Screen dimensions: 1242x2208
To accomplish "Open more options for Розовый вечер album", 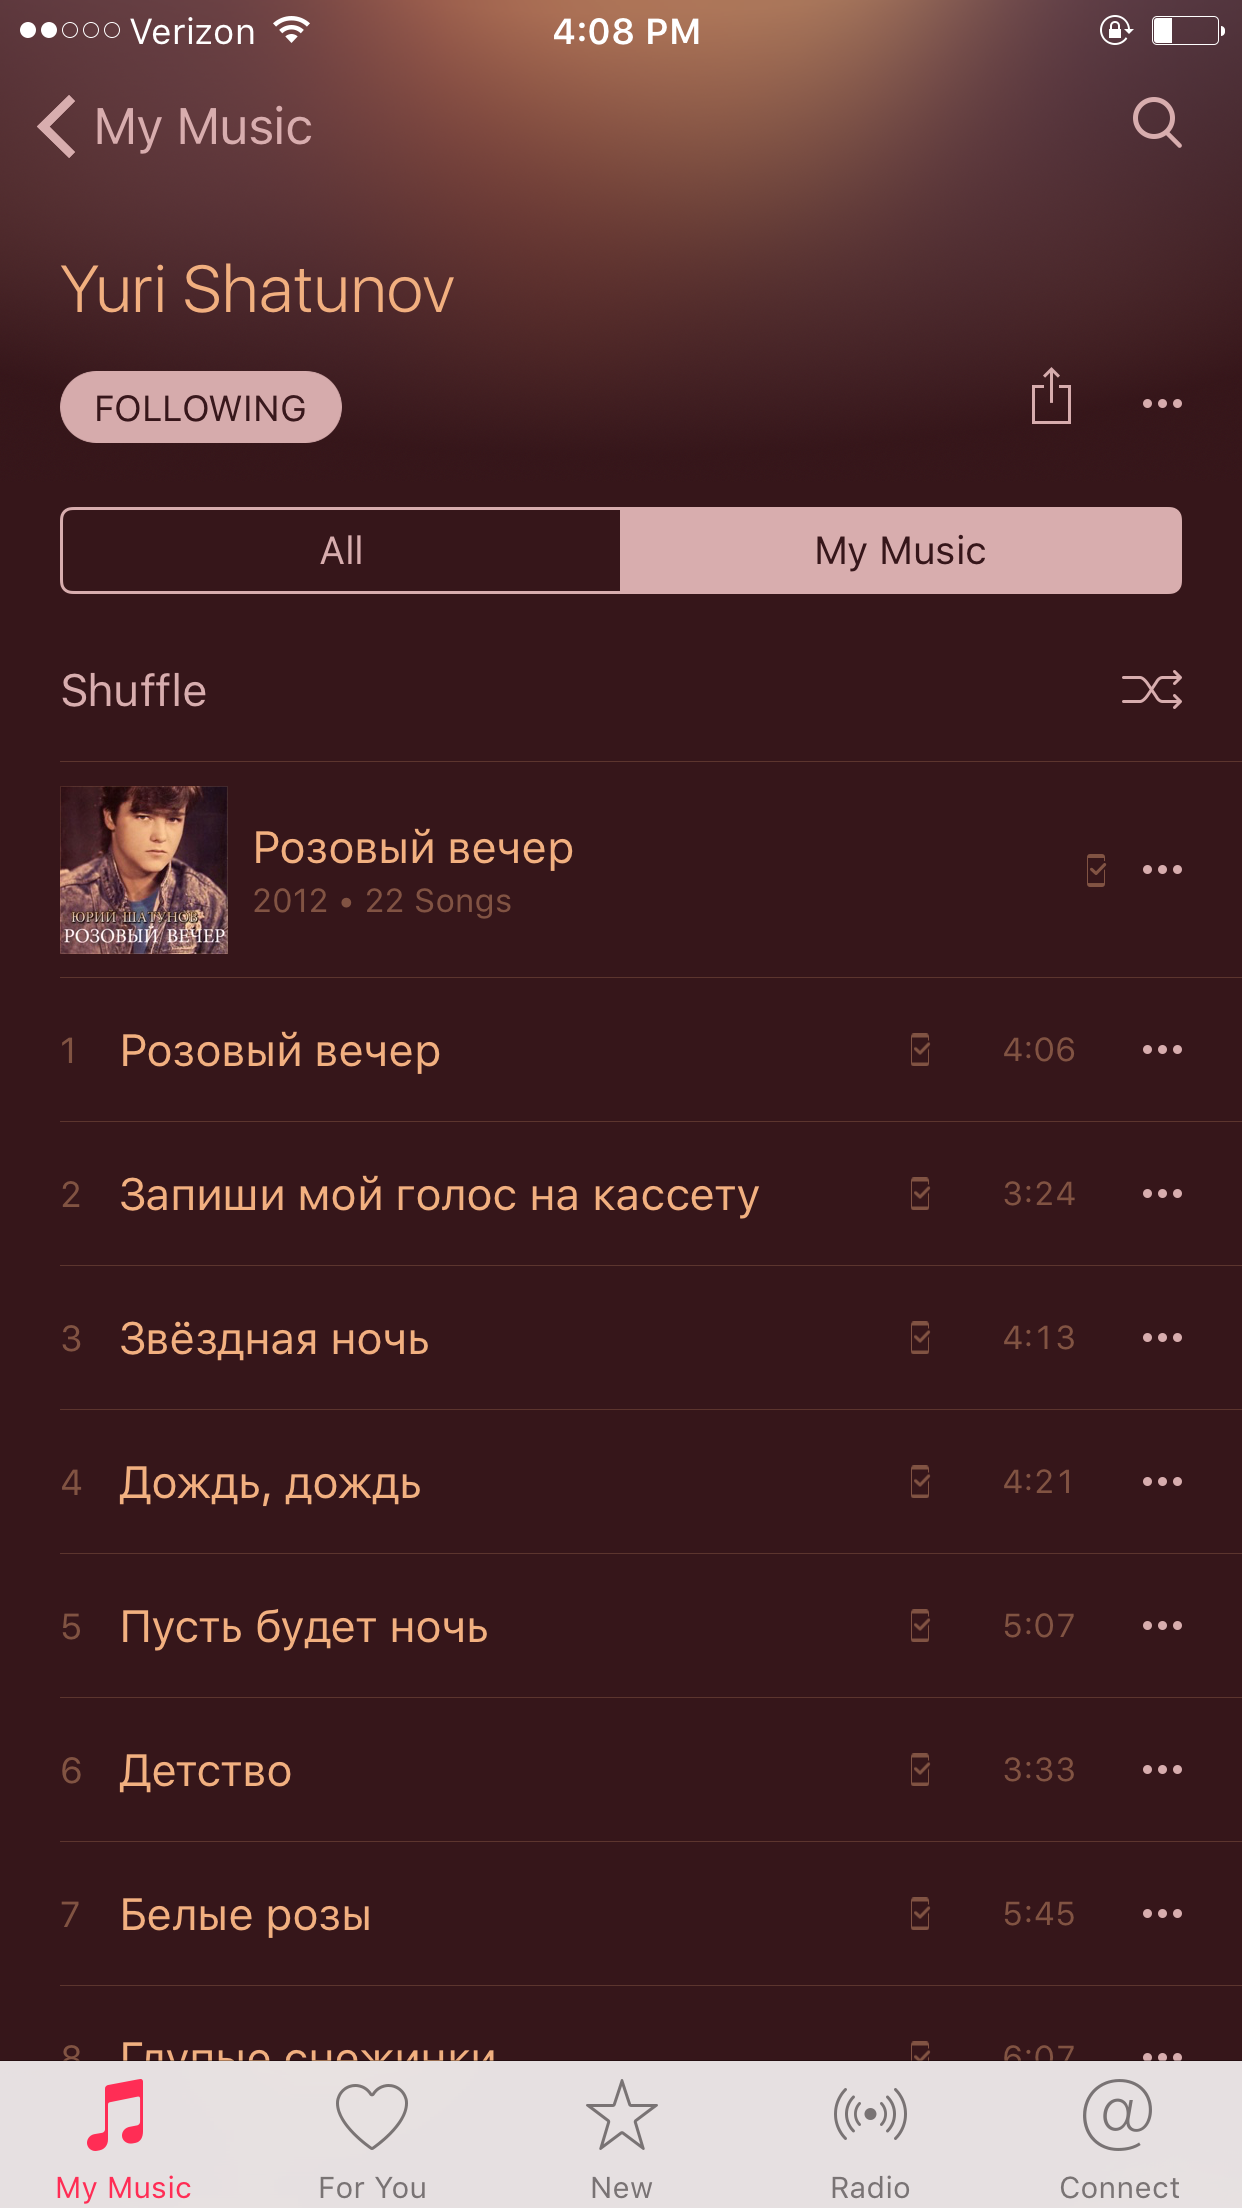I will [x=1162, y=869].
